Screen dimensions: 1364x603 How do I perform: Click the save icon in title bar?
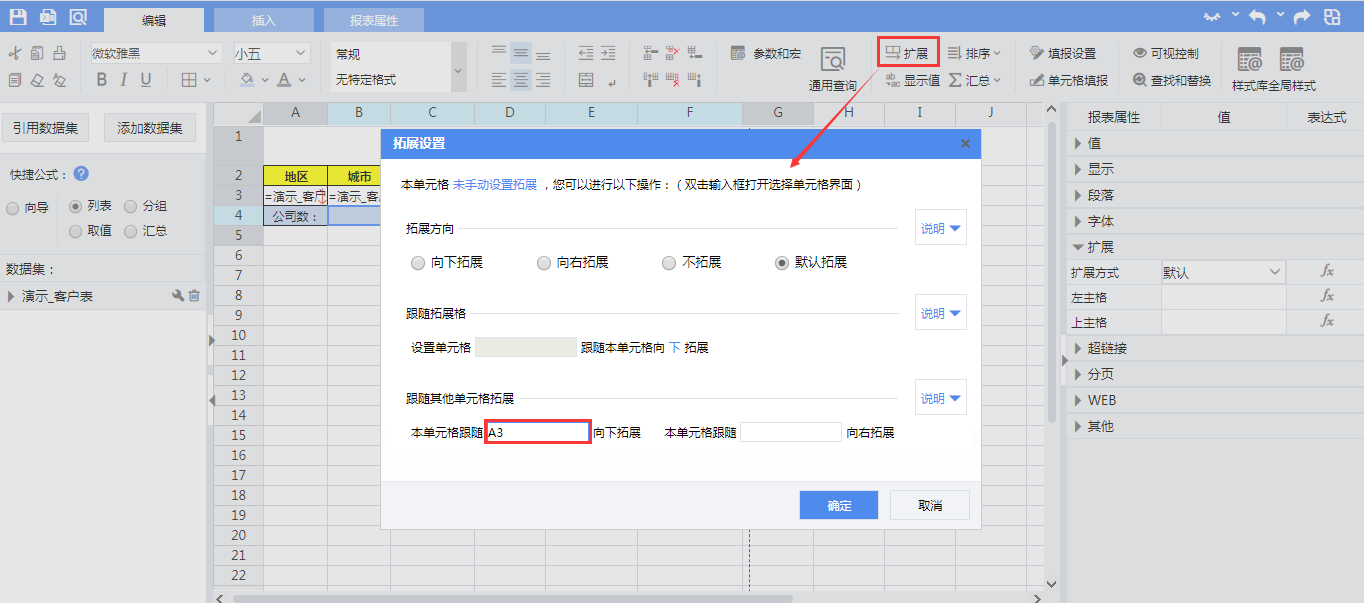(x=18, y=17)
